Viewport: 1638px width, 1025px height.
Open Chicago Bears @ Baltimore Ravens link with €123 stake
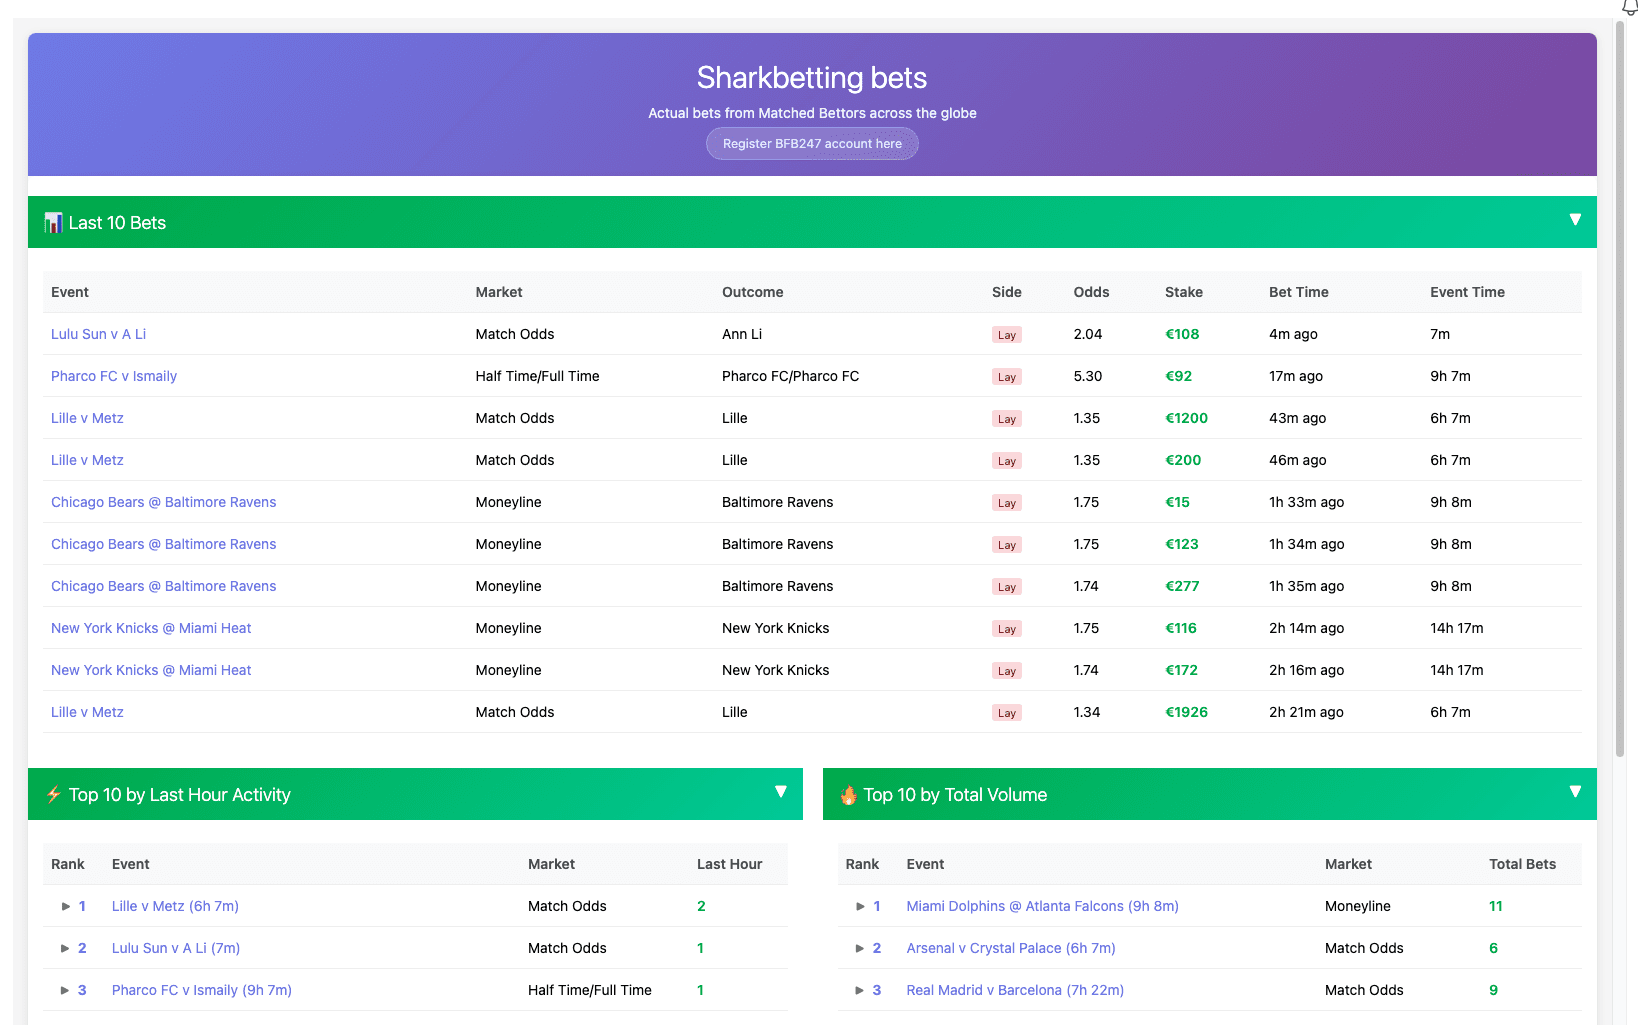[163, 544]
